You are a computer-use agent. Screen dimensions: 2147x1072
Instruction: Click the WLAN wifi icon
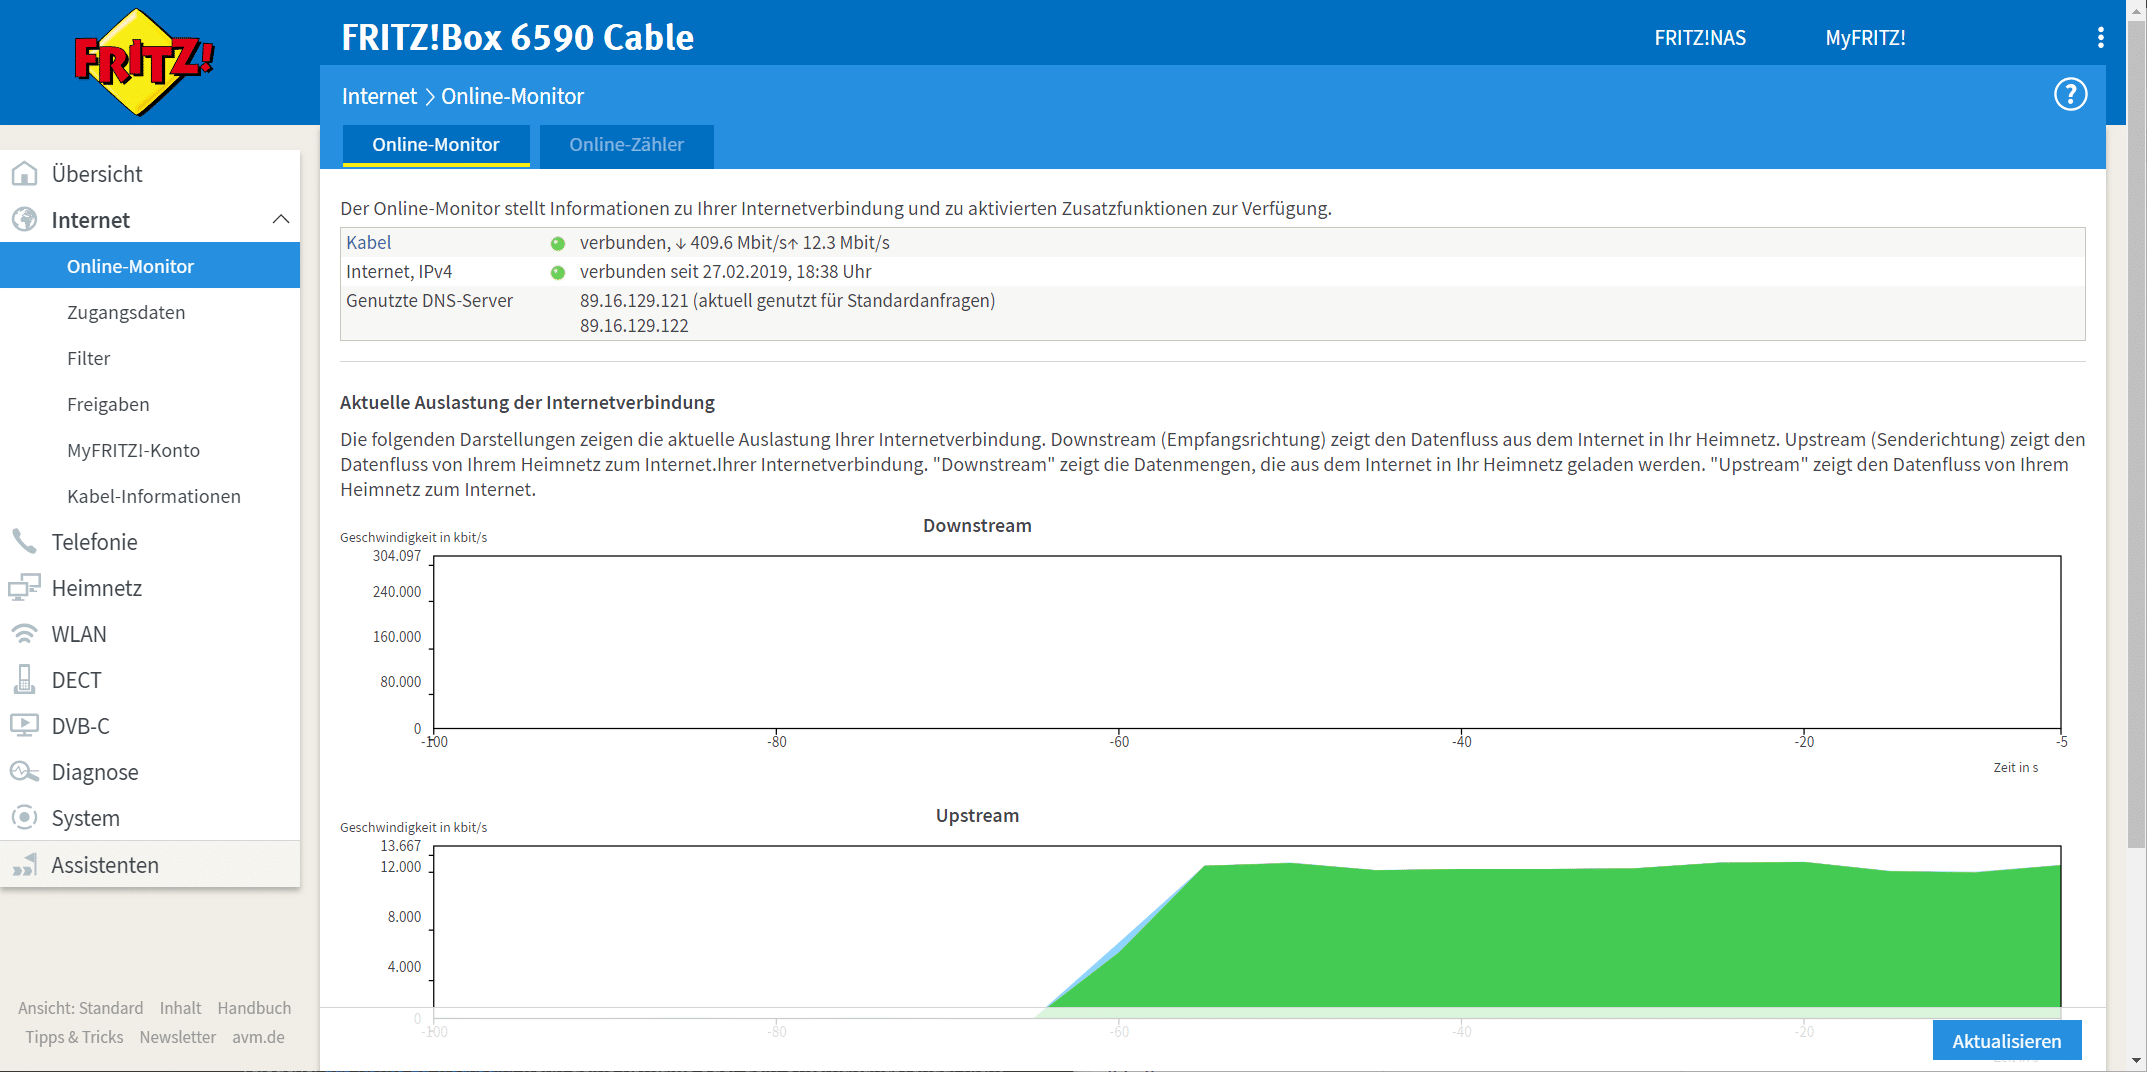pyautogui.click(x=25, y=634)
